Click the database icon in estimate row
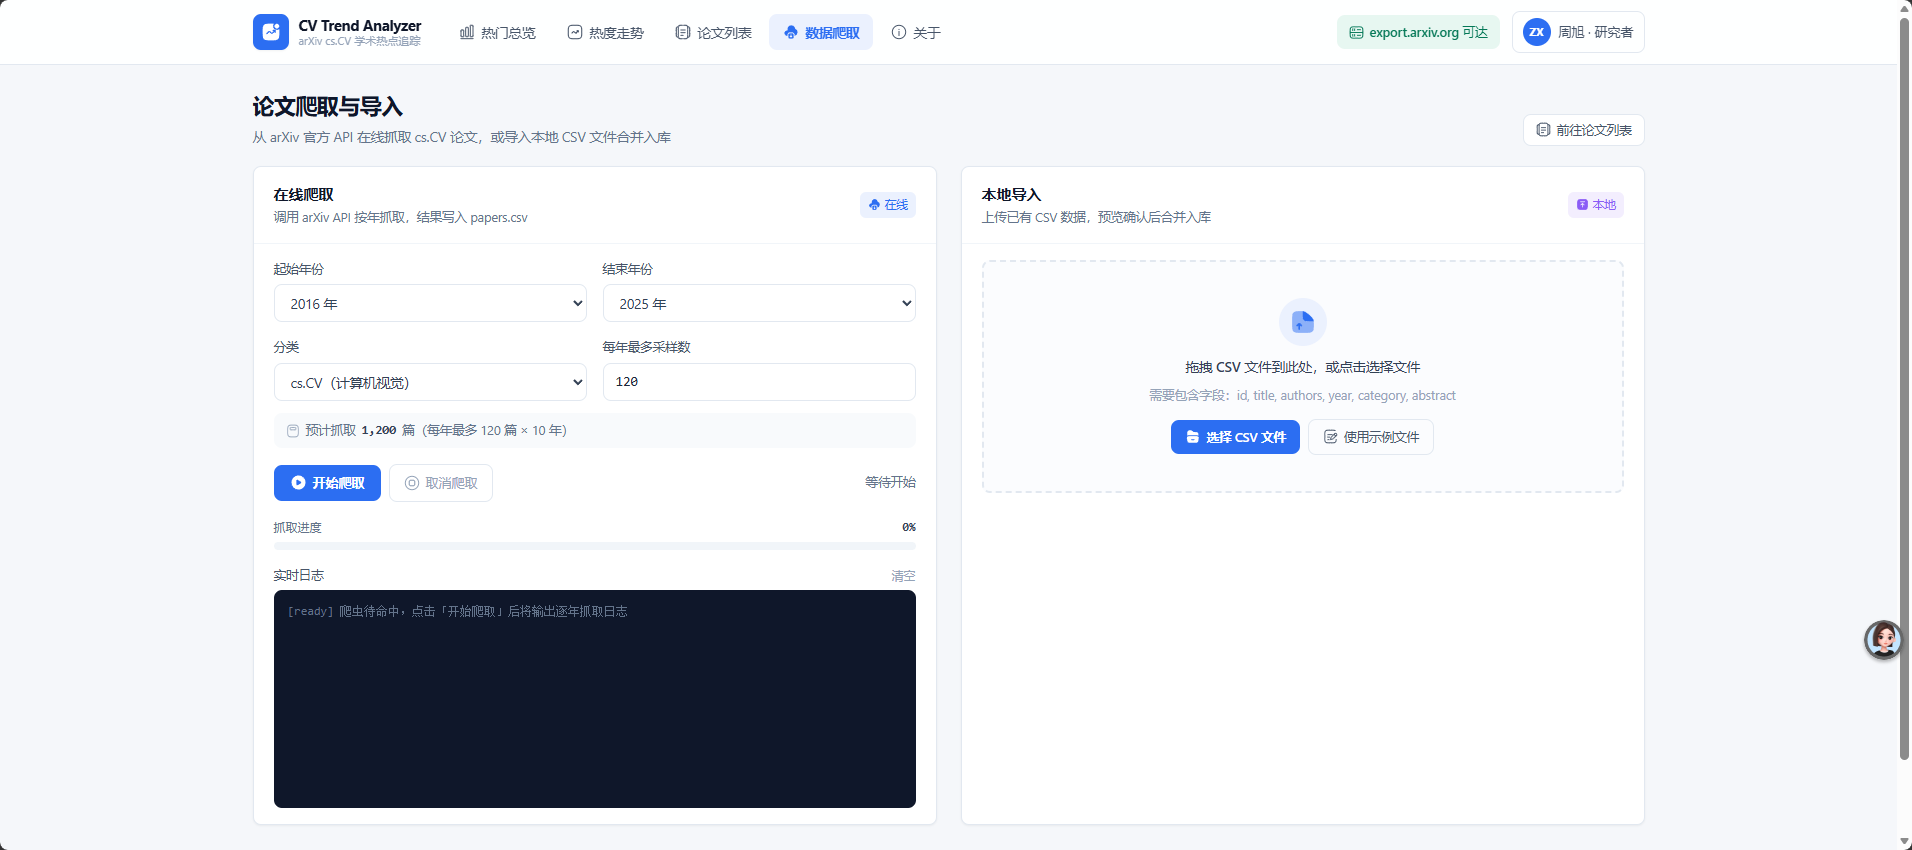The image size is (1912, 850). pyautogui.click(x=293, y=431)
